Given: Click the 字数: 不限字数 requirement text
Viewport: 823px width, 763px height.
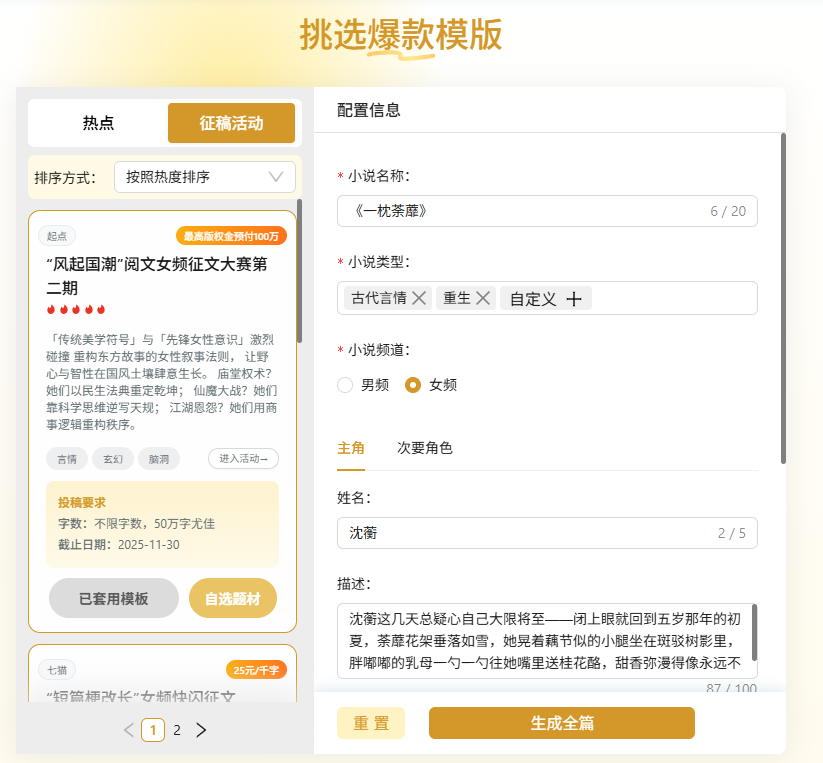Looking at the screenshot, I should 136,524.
